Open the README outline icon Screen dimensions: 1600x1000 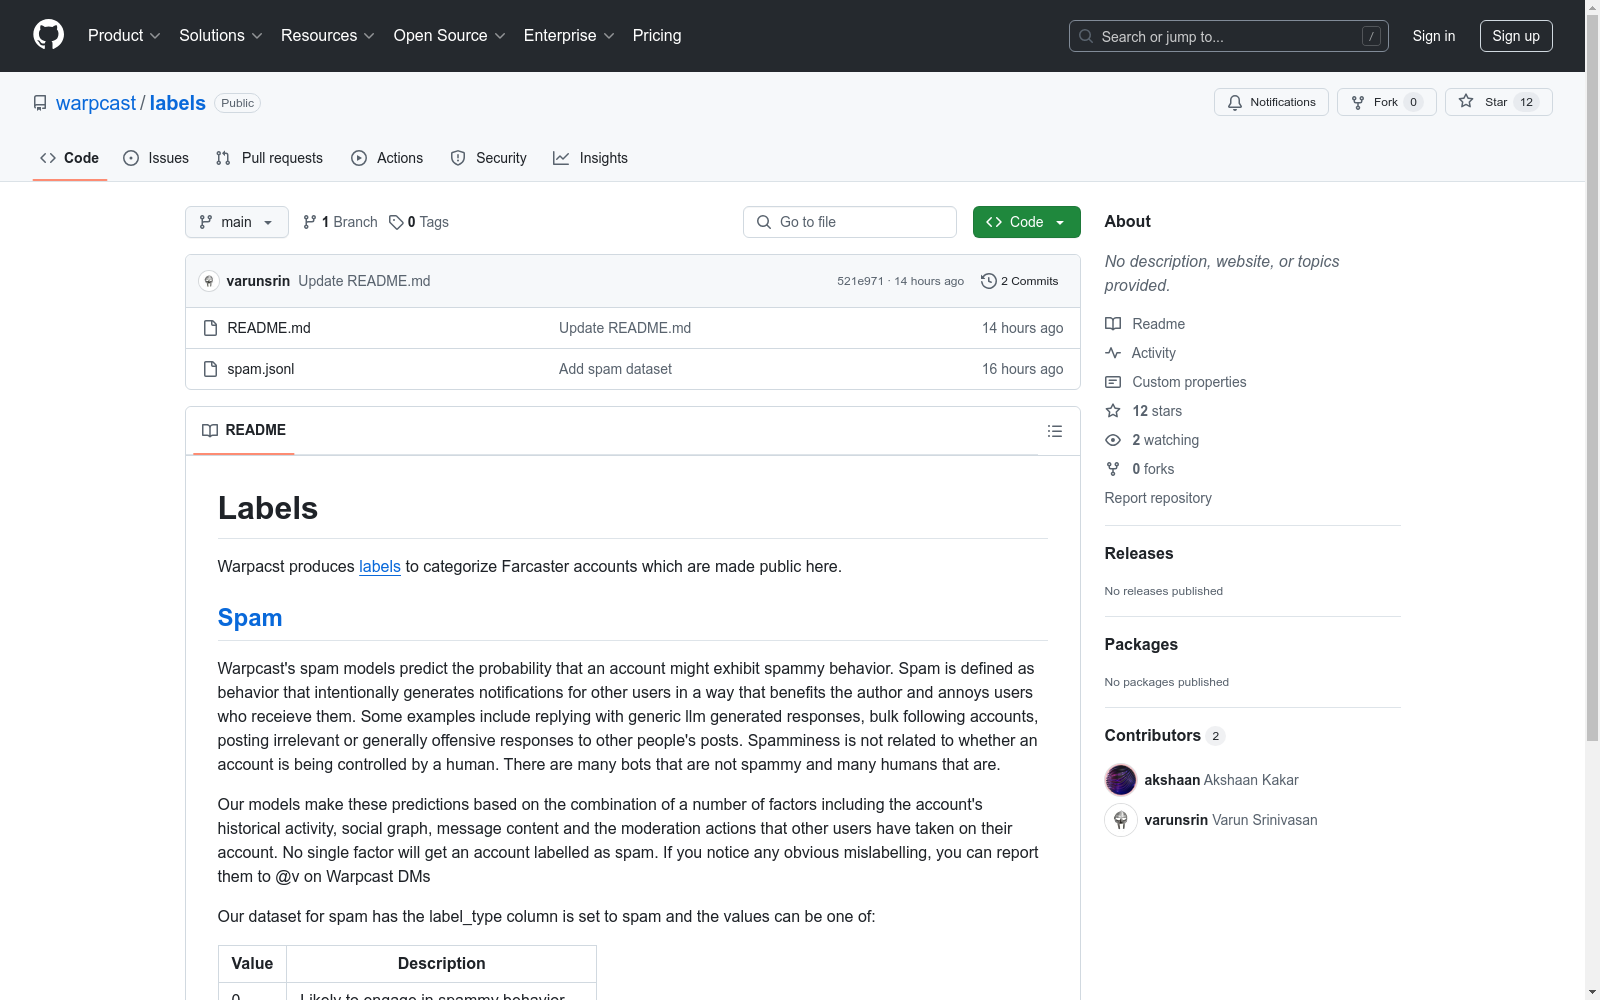(x=1054, y=431)
